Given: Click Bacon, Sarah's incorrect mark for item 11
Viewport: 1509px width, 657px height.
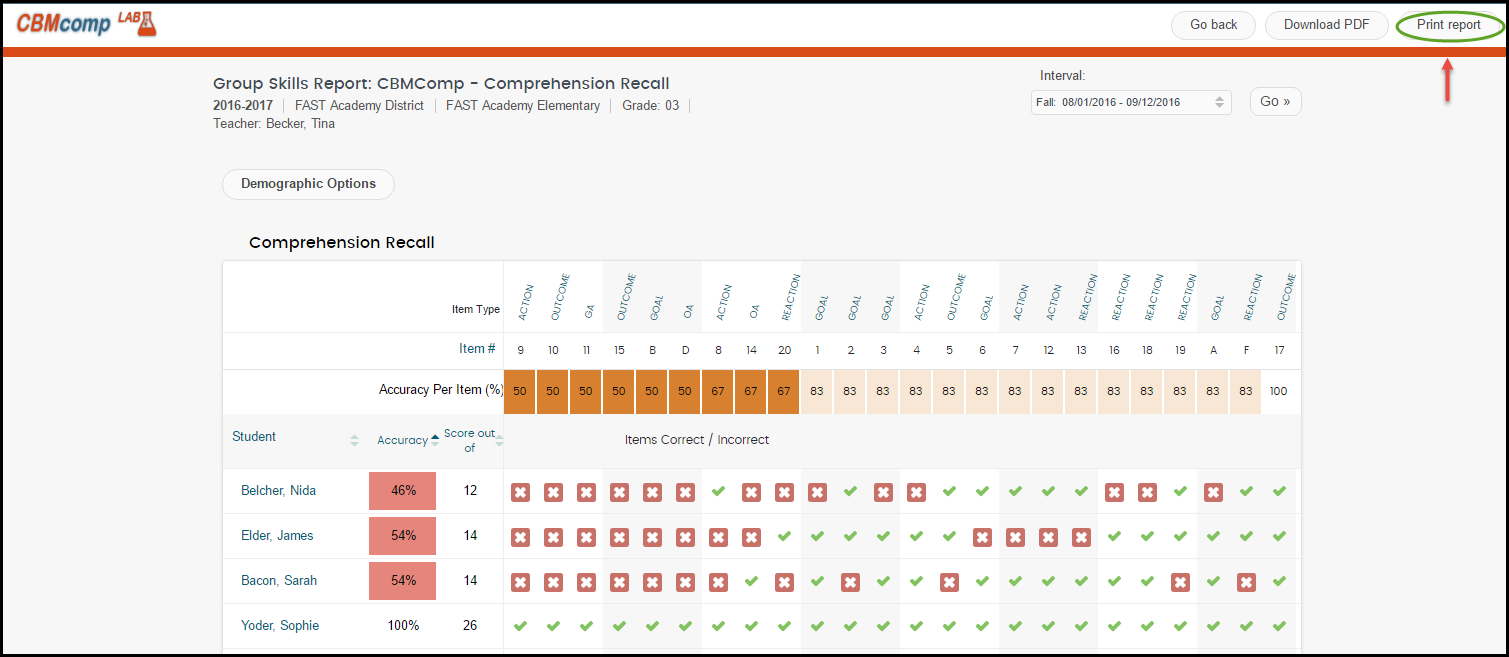Looking at the screenshot, I should coord(586,582).
